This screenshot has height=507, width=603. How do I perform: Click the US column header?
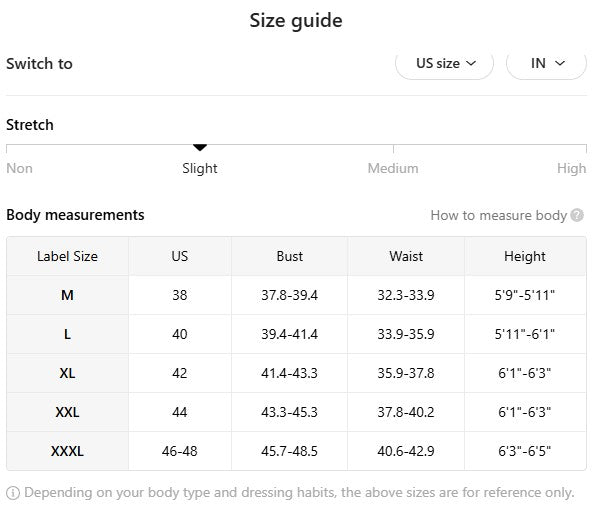pyautogui.click(x=179, y=256)
